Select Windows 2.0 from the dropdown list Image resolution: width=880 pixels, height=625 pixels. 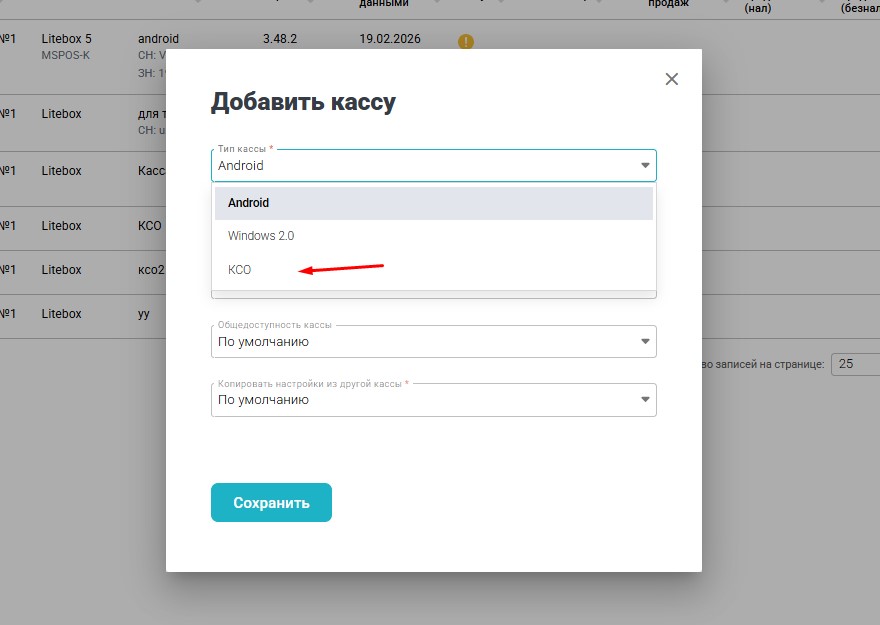261,236
